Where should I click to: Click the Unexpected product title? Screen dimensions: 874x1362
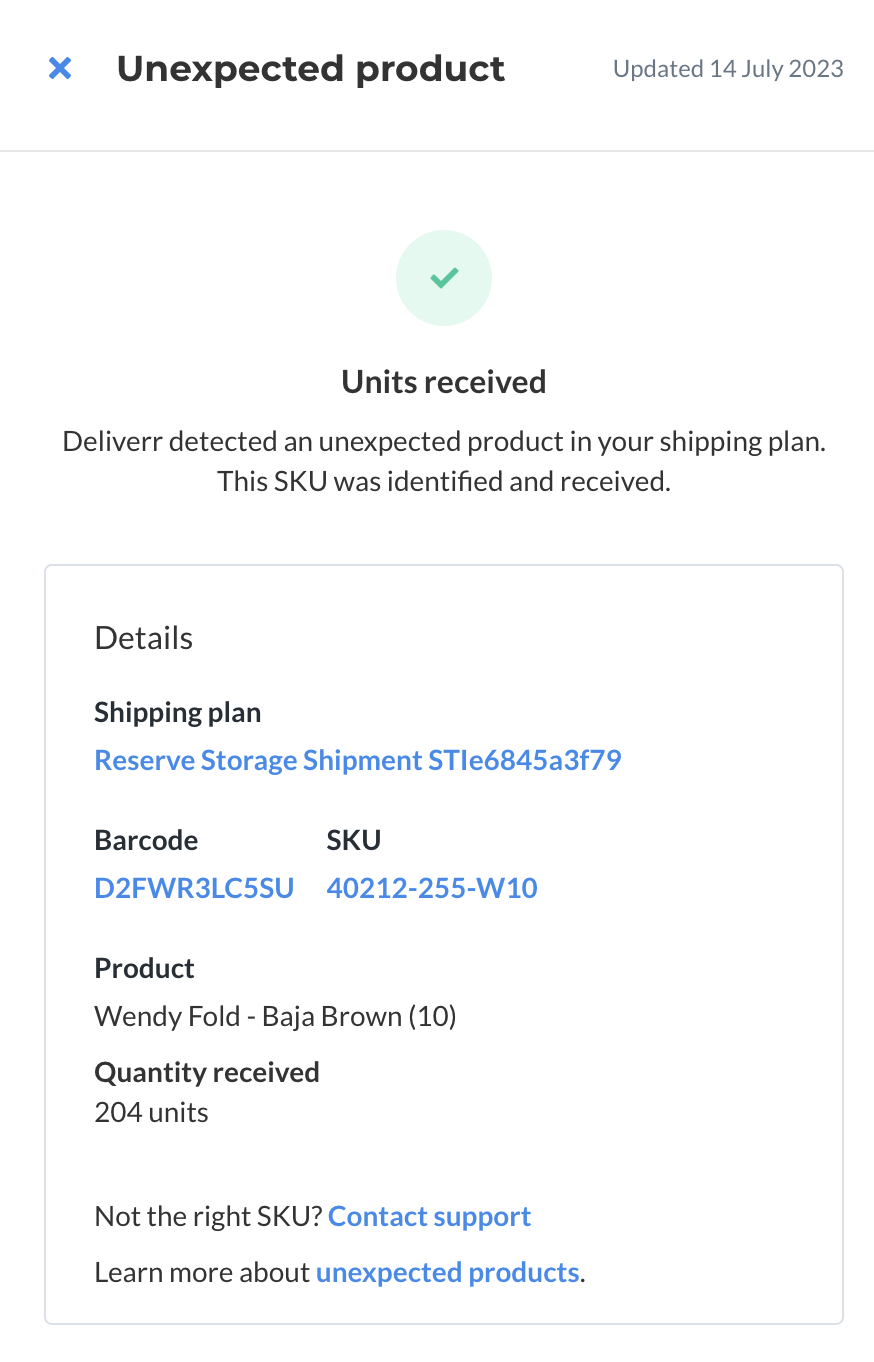click(311, 69)
